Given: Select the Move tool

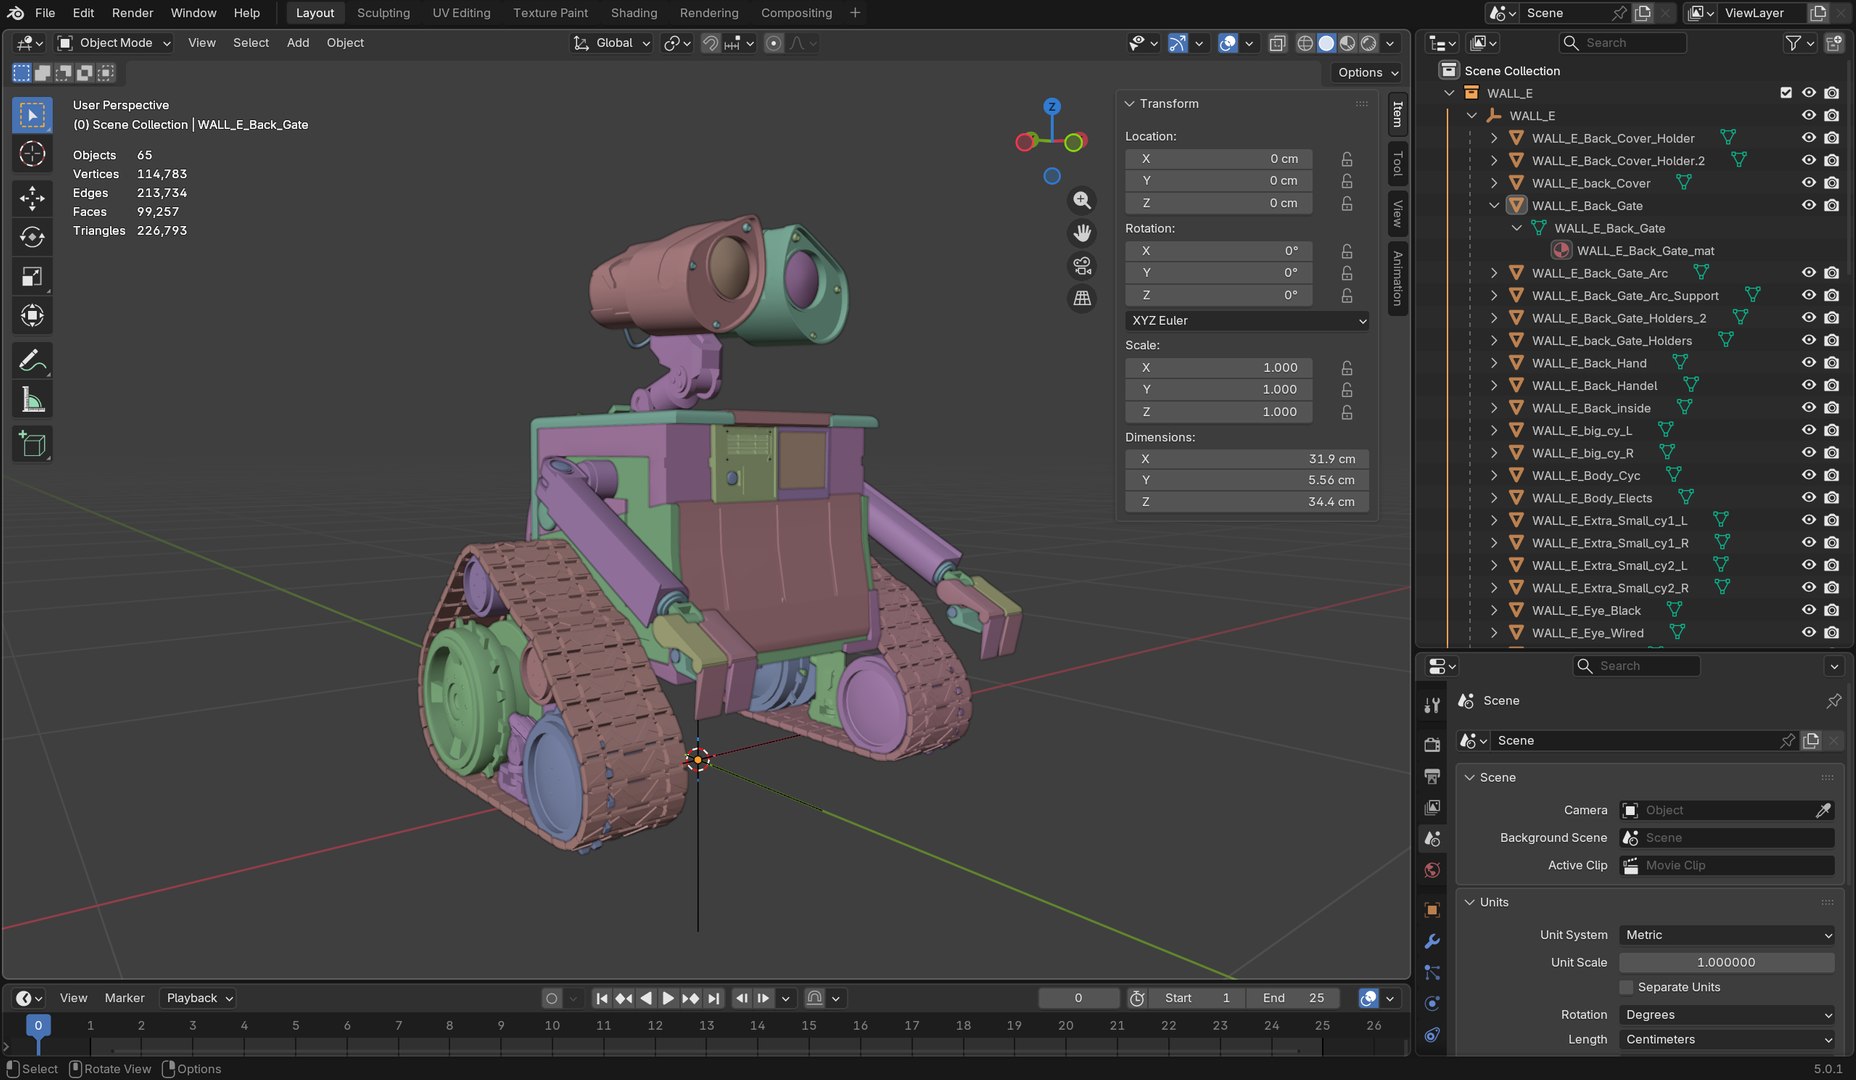Looking at the screenshot, I should pyautogui.click(x=32, y=198).
